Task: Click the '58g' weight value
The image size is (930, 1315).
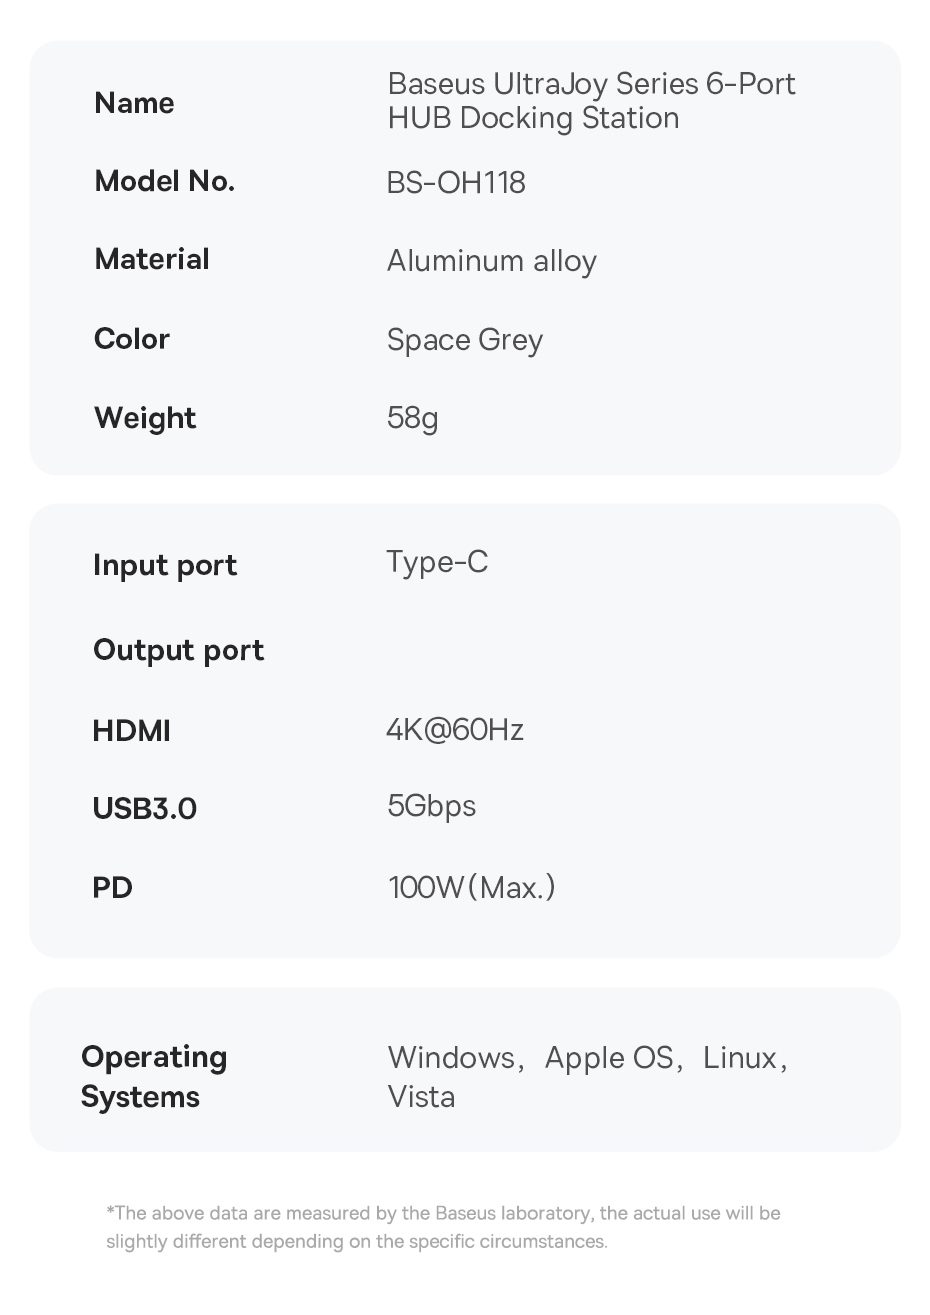Action: (413, 417)
